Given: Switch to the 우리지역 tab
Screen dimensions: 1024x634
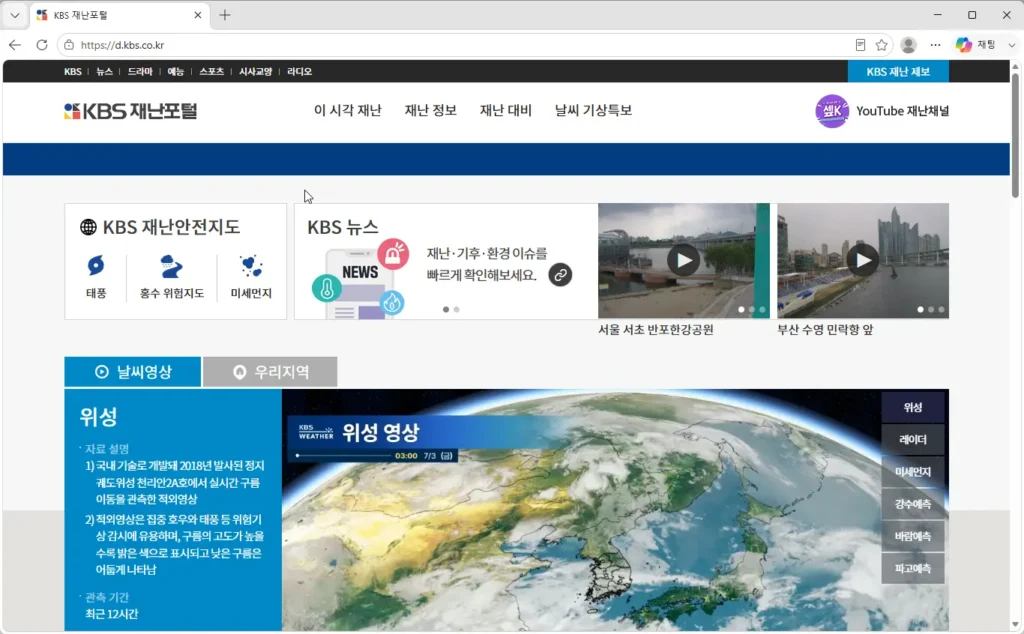Looking at the screenshot, I should point(270,372).
